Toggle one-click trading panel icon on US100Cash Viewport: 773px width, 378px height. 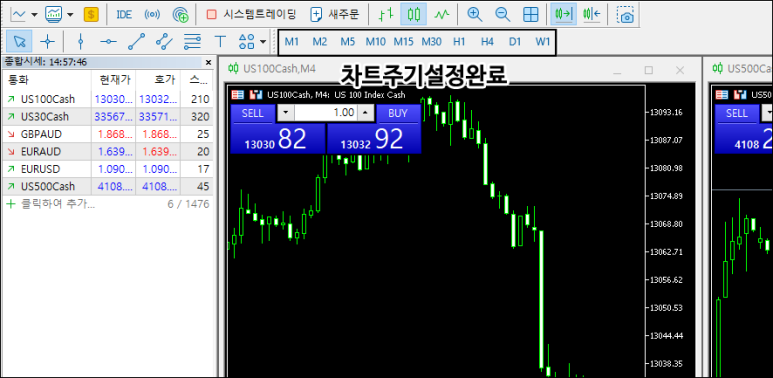[237, 95]
